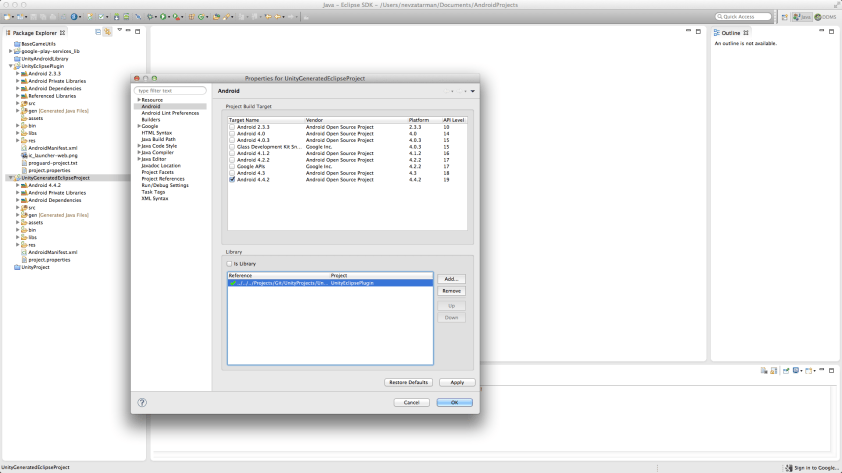Image resolution: width=842 pixels, height=473 pixels.
Task: Select Android Lint Preferences in properties list
Action: [170, 113]
